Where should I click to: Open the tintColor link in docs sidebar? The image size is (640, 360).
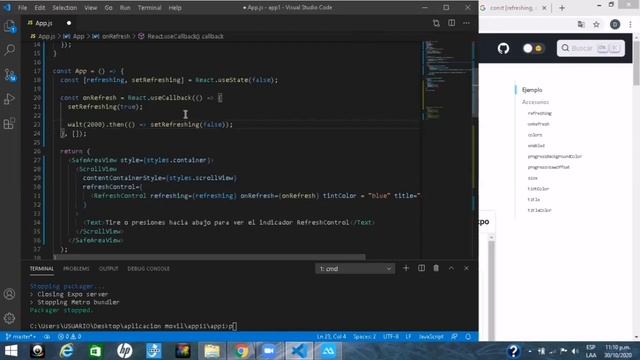click(538, 189)
